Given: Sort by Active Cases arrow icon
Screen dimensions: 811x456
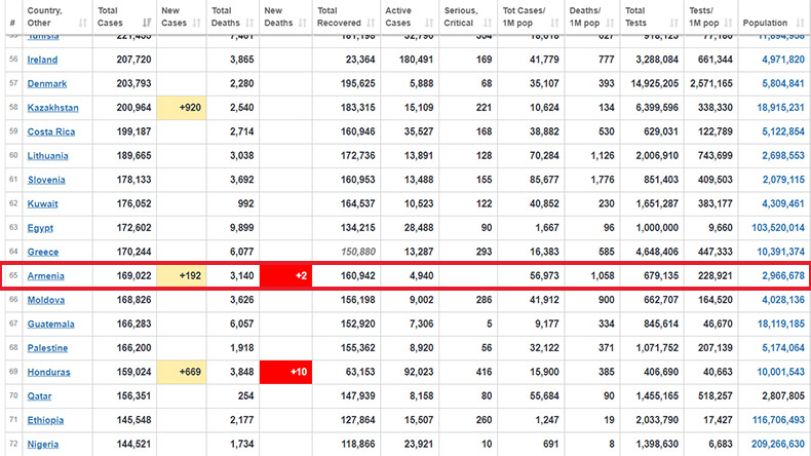Looking at the screenshot, I should click(429, 23).
